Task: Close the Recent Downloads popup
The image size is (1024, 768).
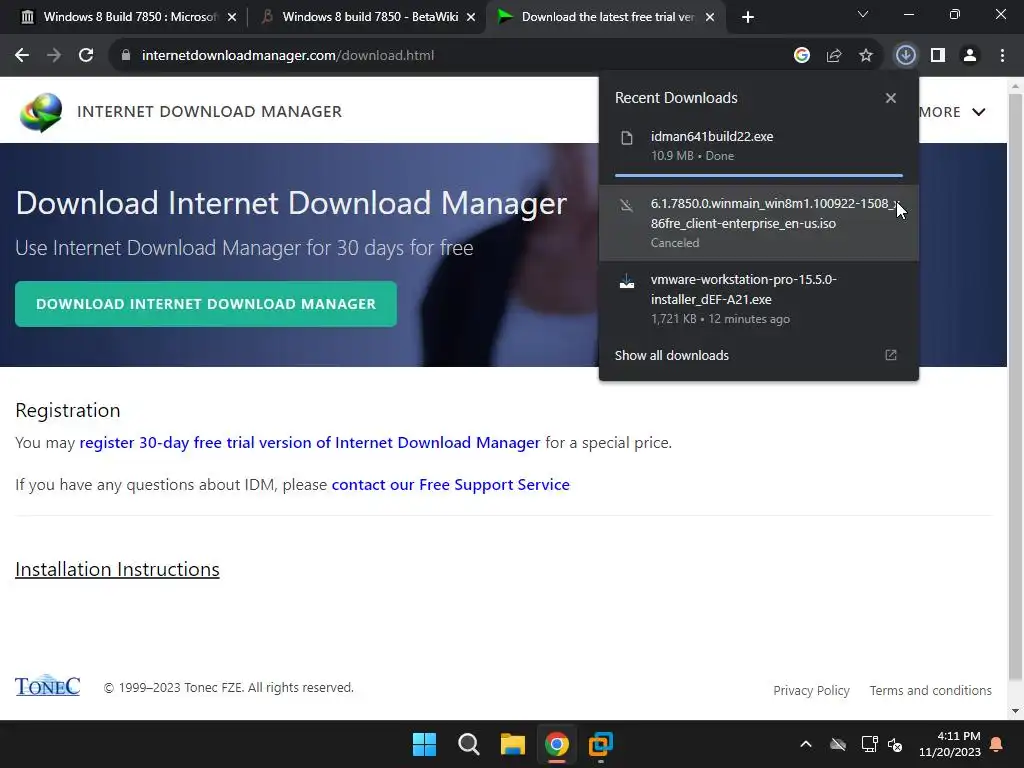Action: click(x=891, y=98)
